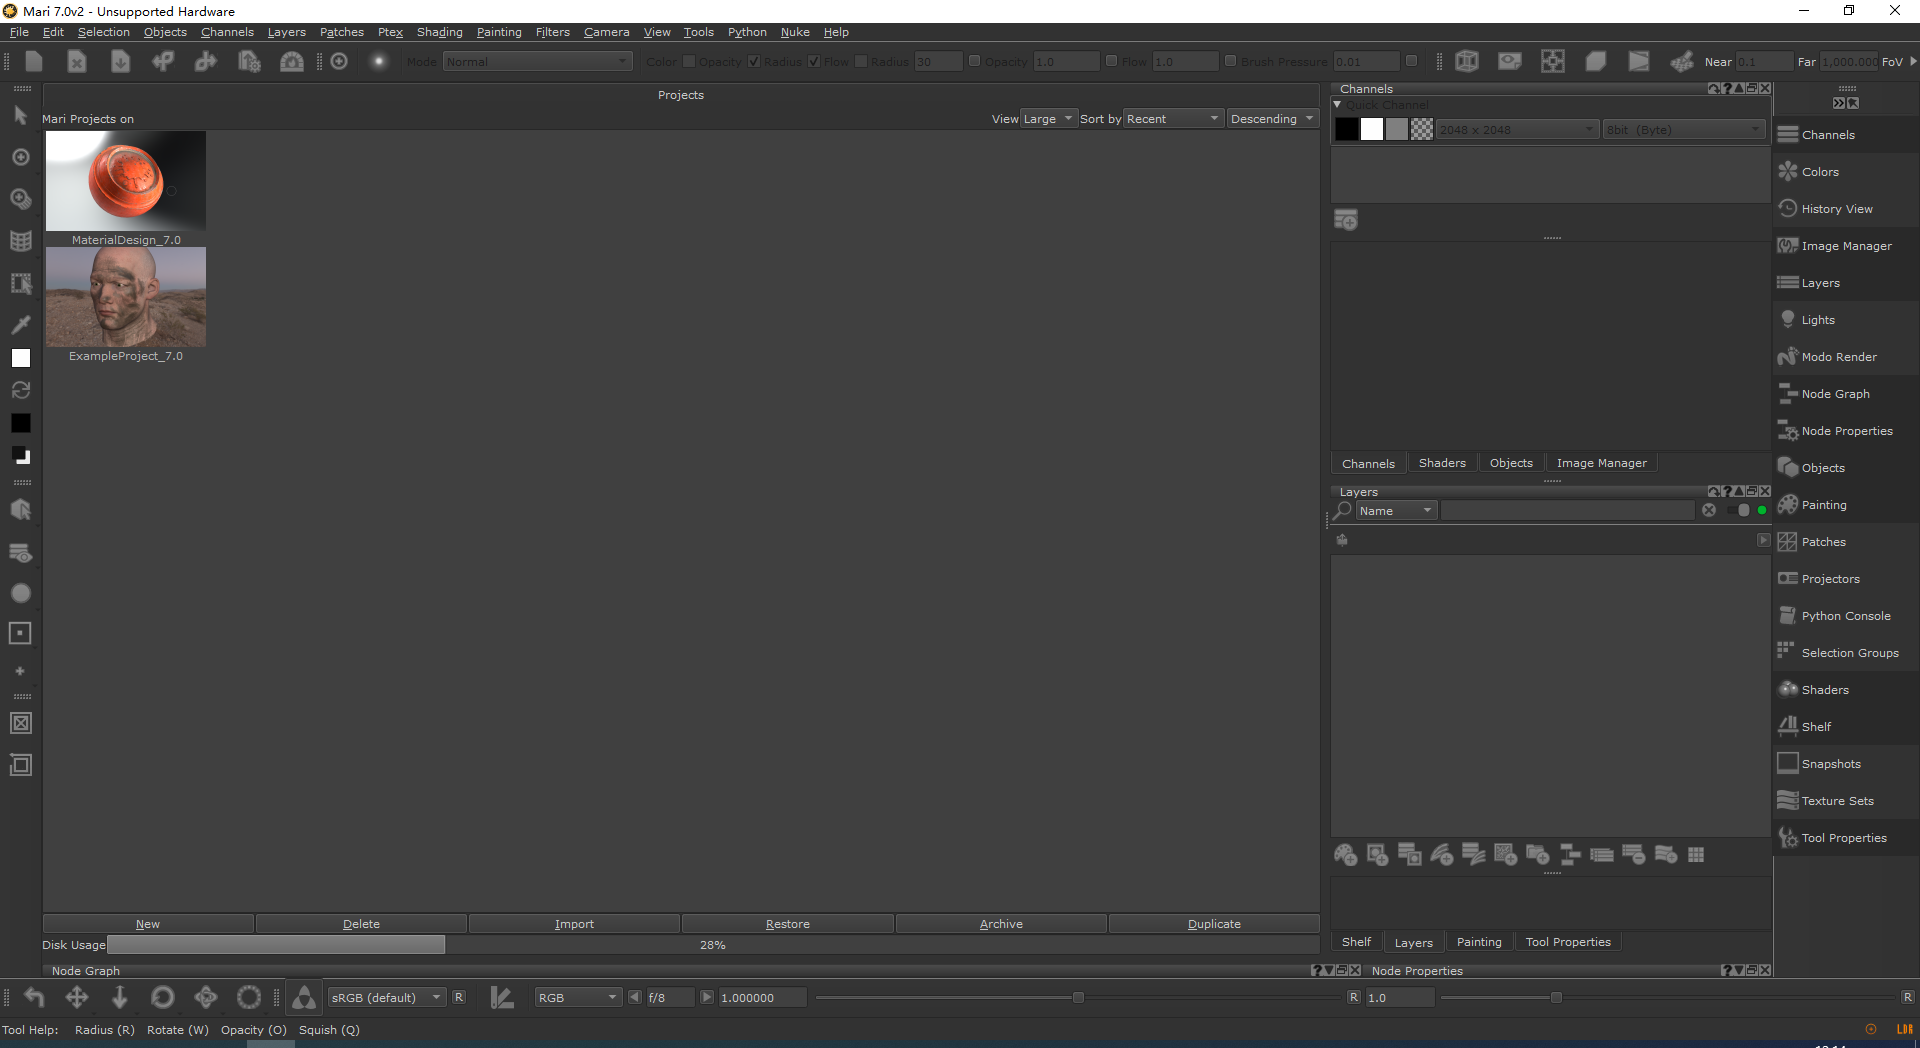Open the Sort by Recent dropdown
This screenshot has height=1048, width=1920.
1172,118
